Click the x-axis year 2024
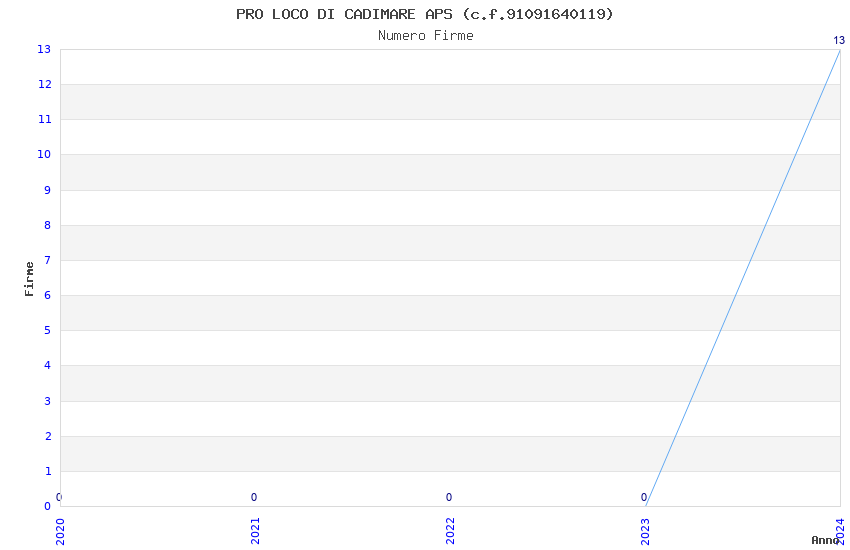The height and width of the screenshot is (550, 850). pyautogui.click(x=840, y=531)
